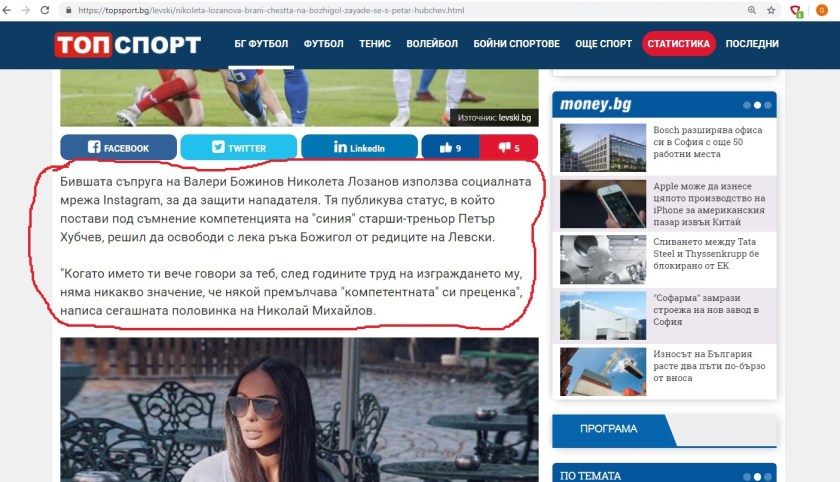Click the red СТАТИСТИКА button
This screenshot has width=840, height=482.
pos(678,44)
